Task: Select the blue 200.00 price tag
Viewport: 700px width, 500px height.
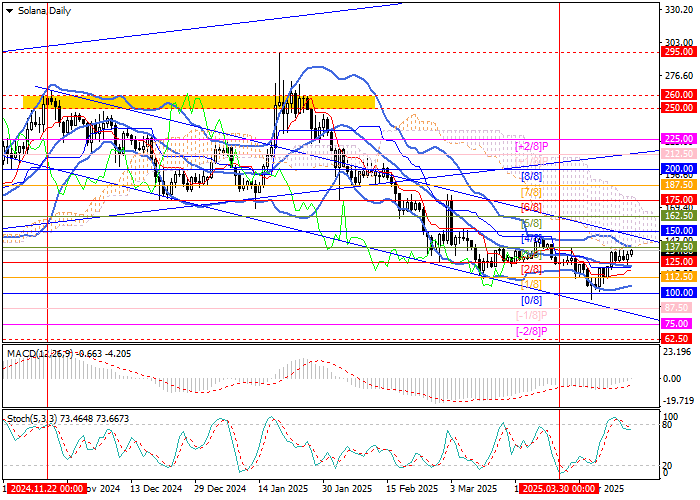Action: [x=678, y=169]
